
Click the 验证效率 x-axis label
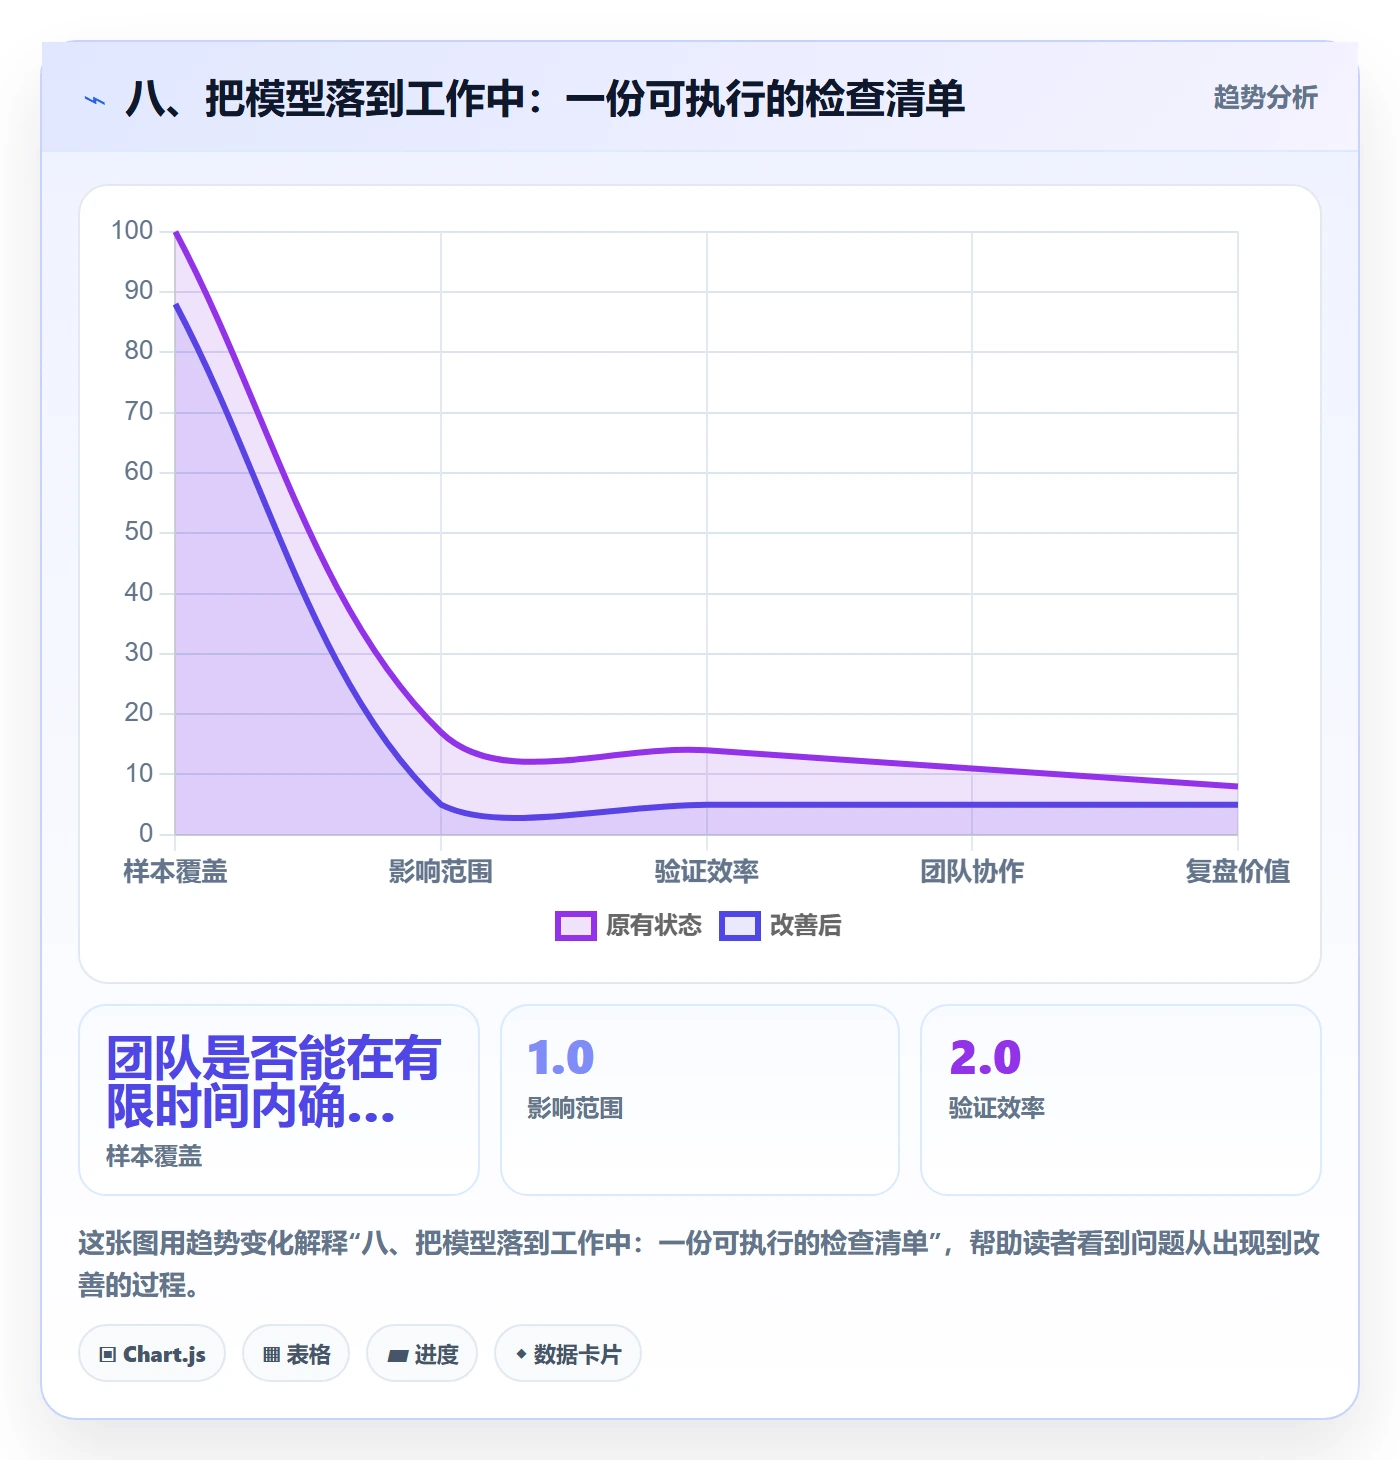(707, 871)
